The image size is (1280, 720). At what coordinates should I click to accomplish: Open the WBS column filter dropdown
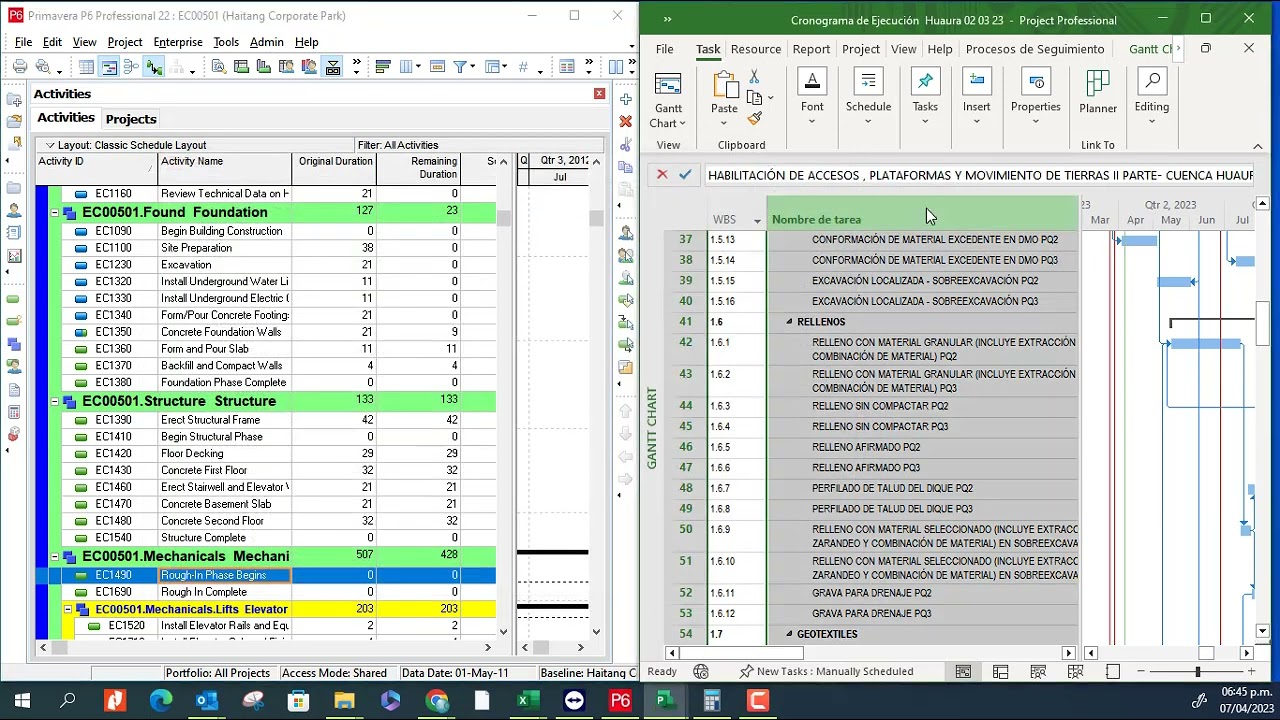pos(757,220)
